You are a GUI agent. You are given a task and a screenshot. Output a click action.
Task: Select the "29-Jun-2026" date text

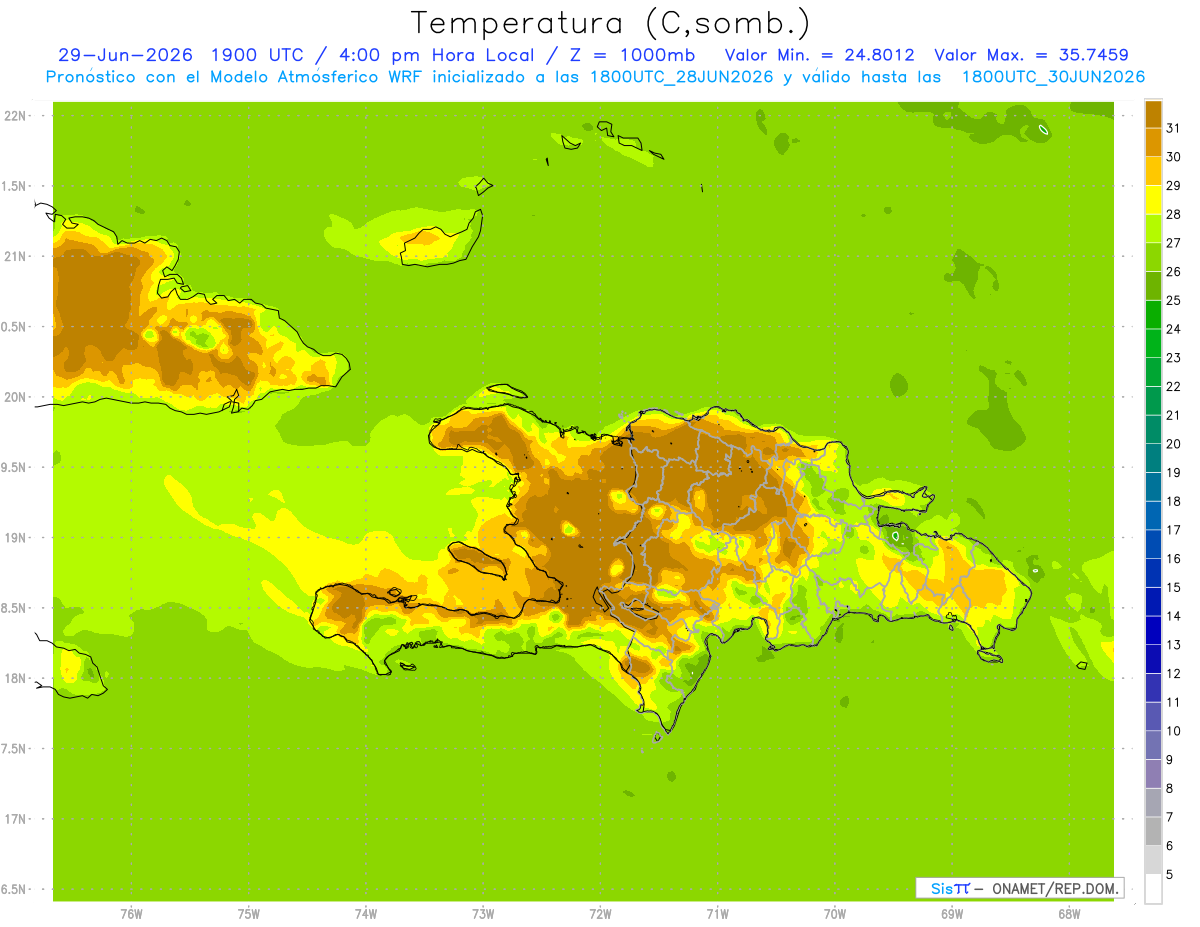tap(125, 55)
